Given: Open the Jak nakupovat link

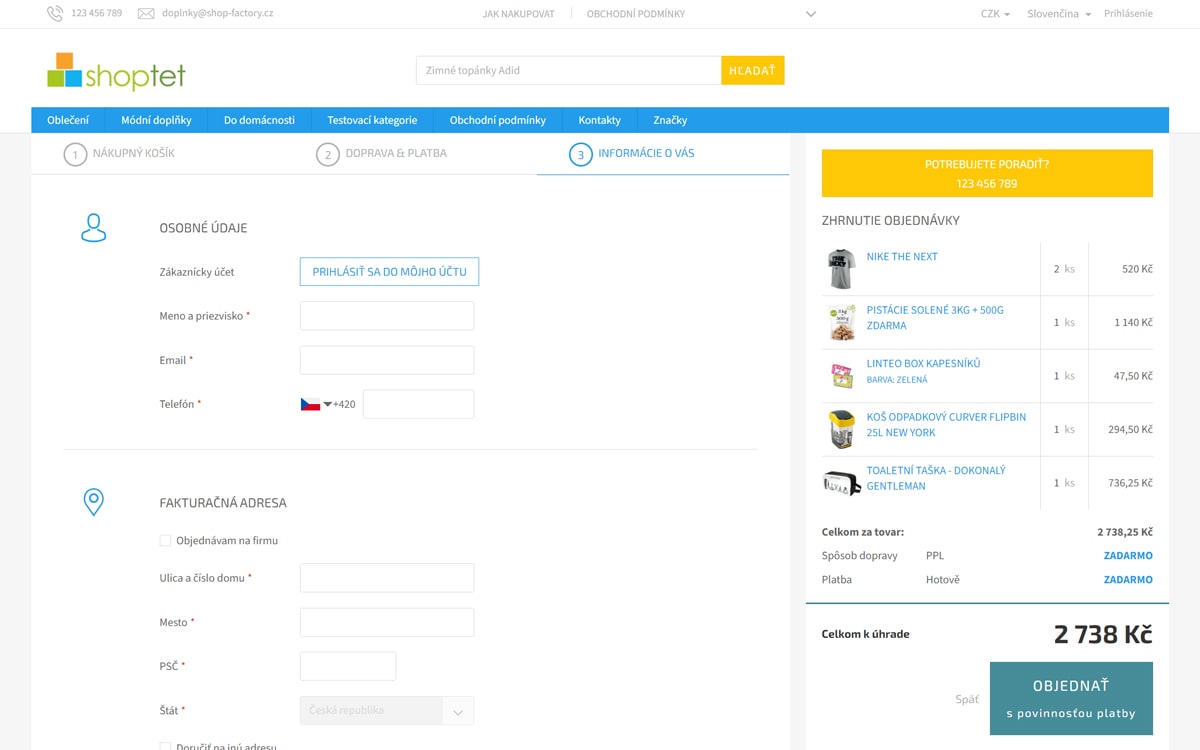Looking at the screenshot, I should pos(518,14).
